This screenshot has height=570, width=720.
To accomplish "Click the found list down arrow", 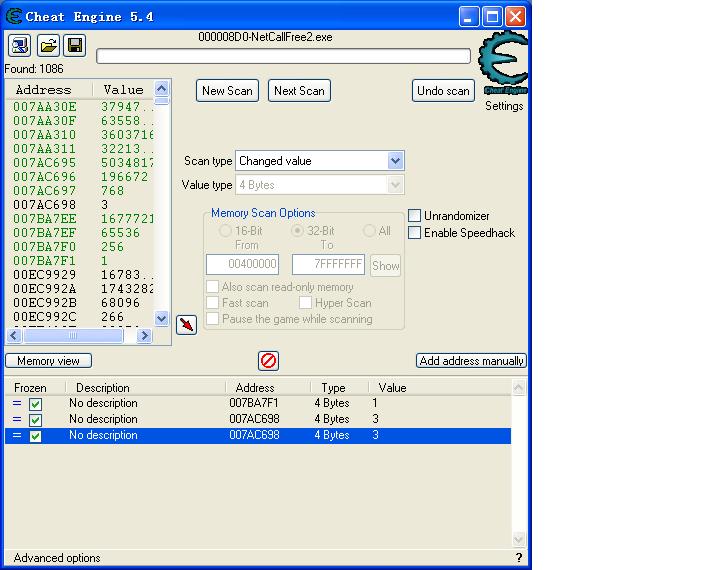I will point(162,318).
